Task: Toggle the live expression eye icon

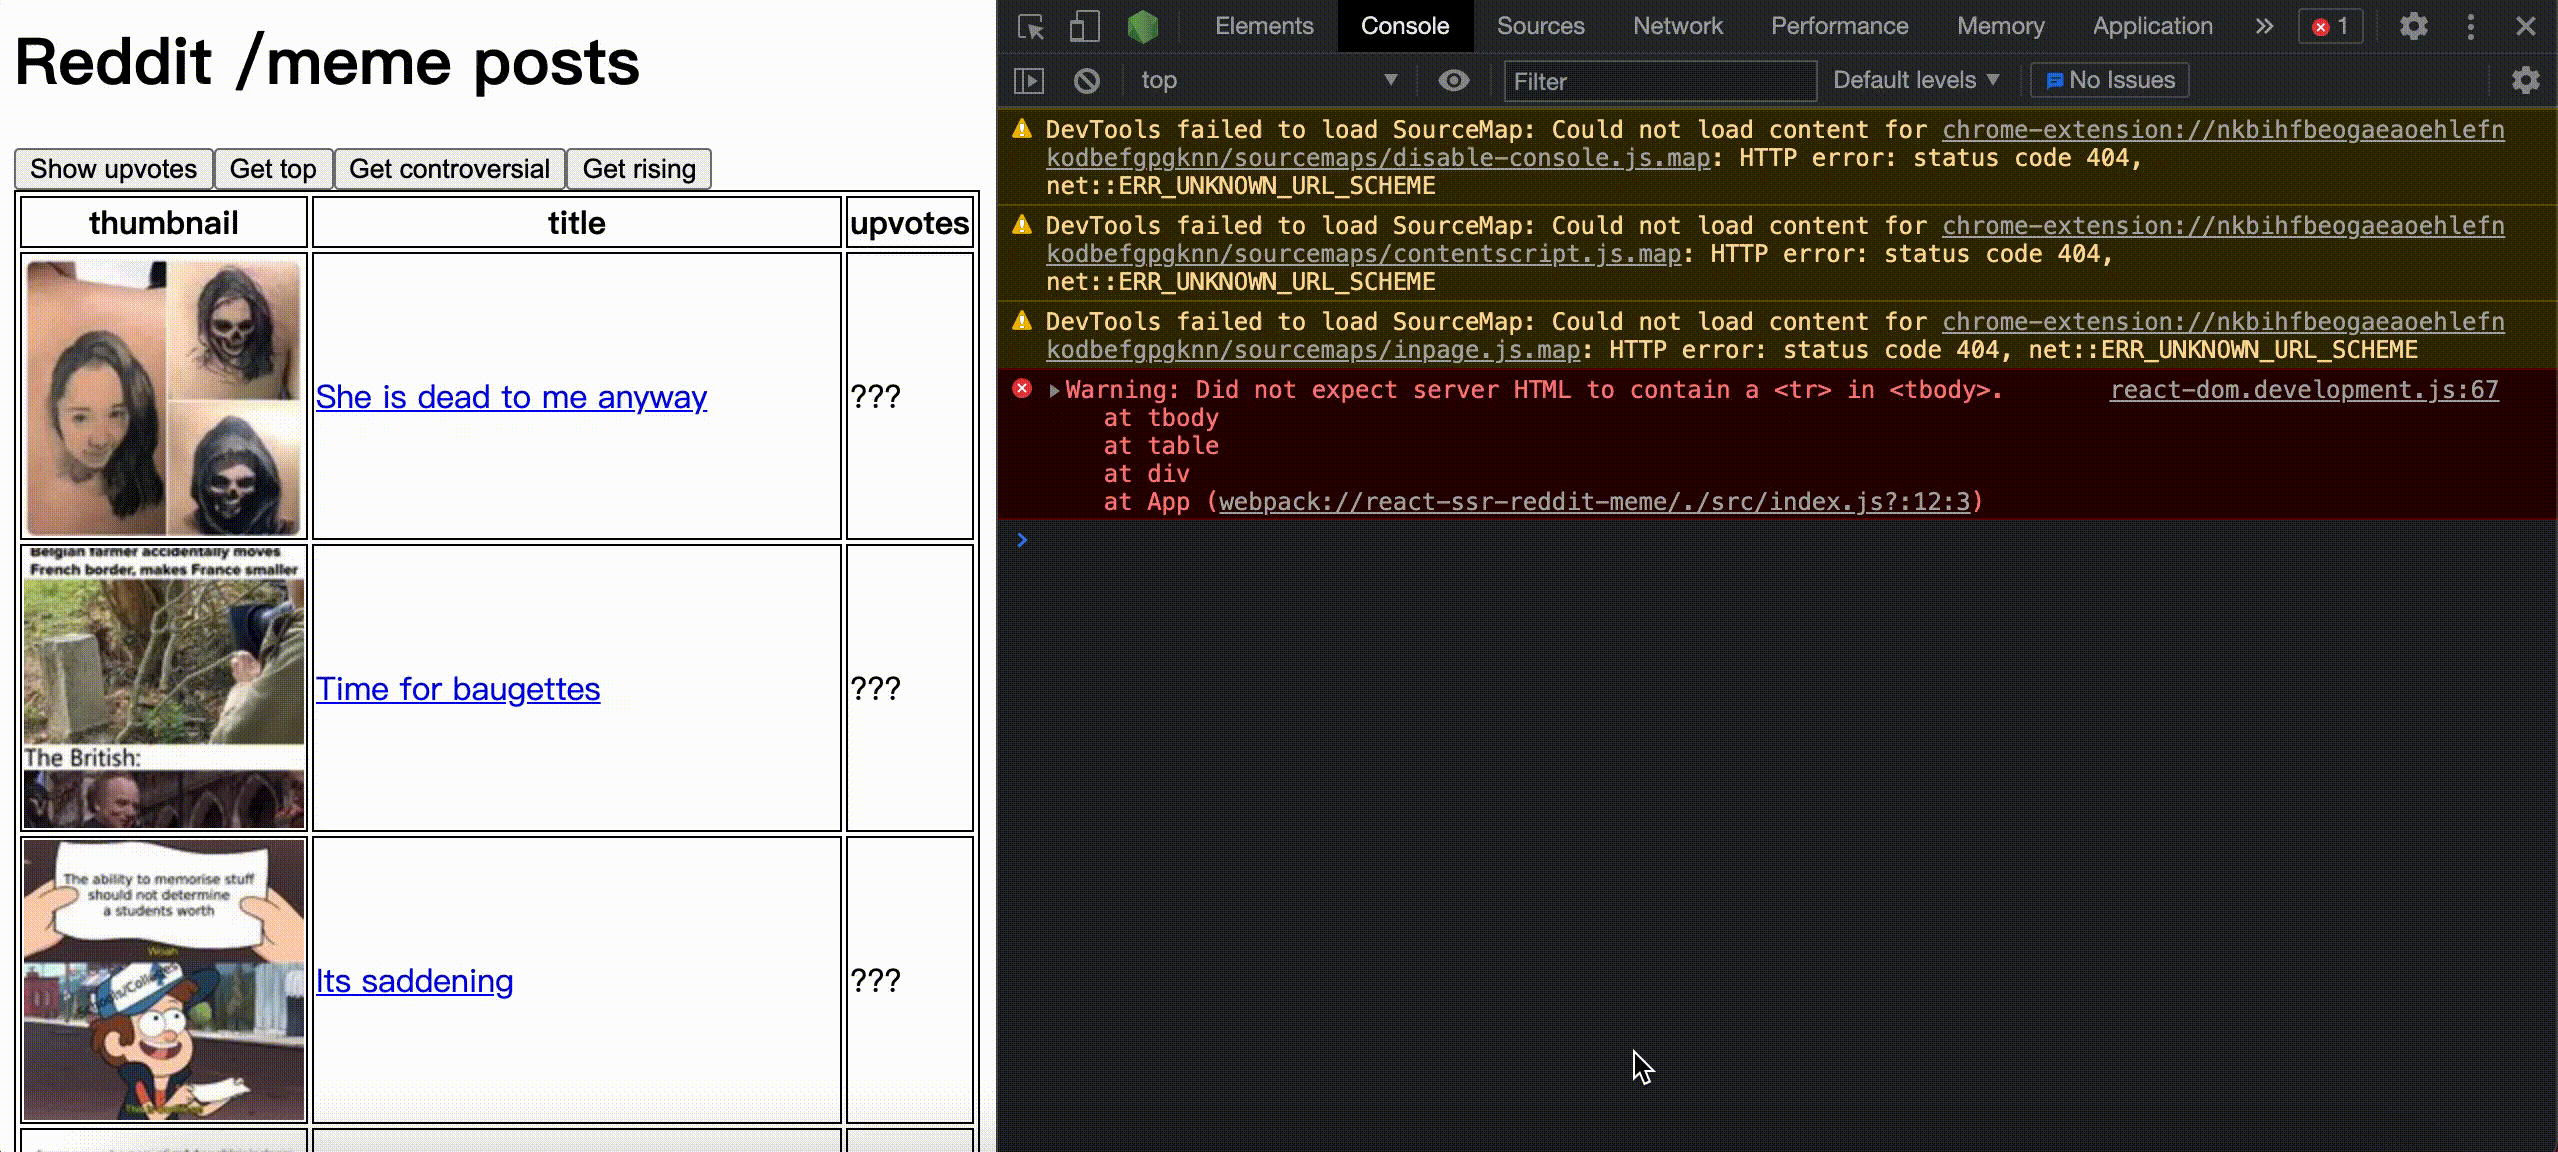Action: pos(1454,80)
